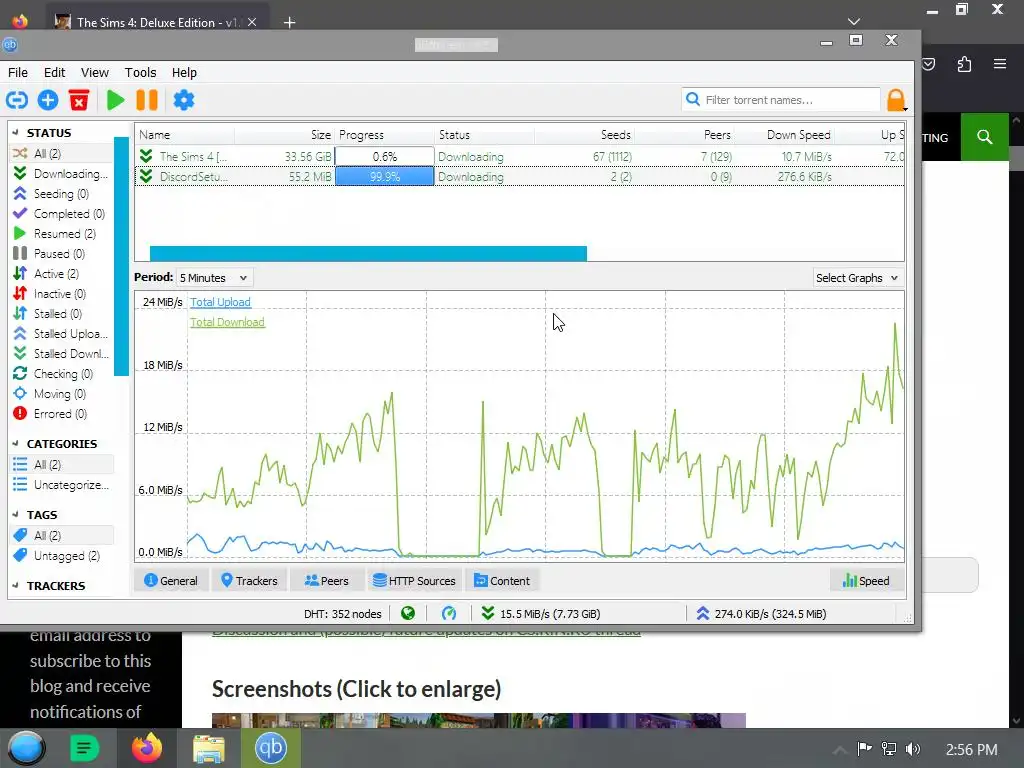The width and height of the screenshot is (1024, 768).
Task: Filter by Checking (0) status
Action: pos(61,374)
